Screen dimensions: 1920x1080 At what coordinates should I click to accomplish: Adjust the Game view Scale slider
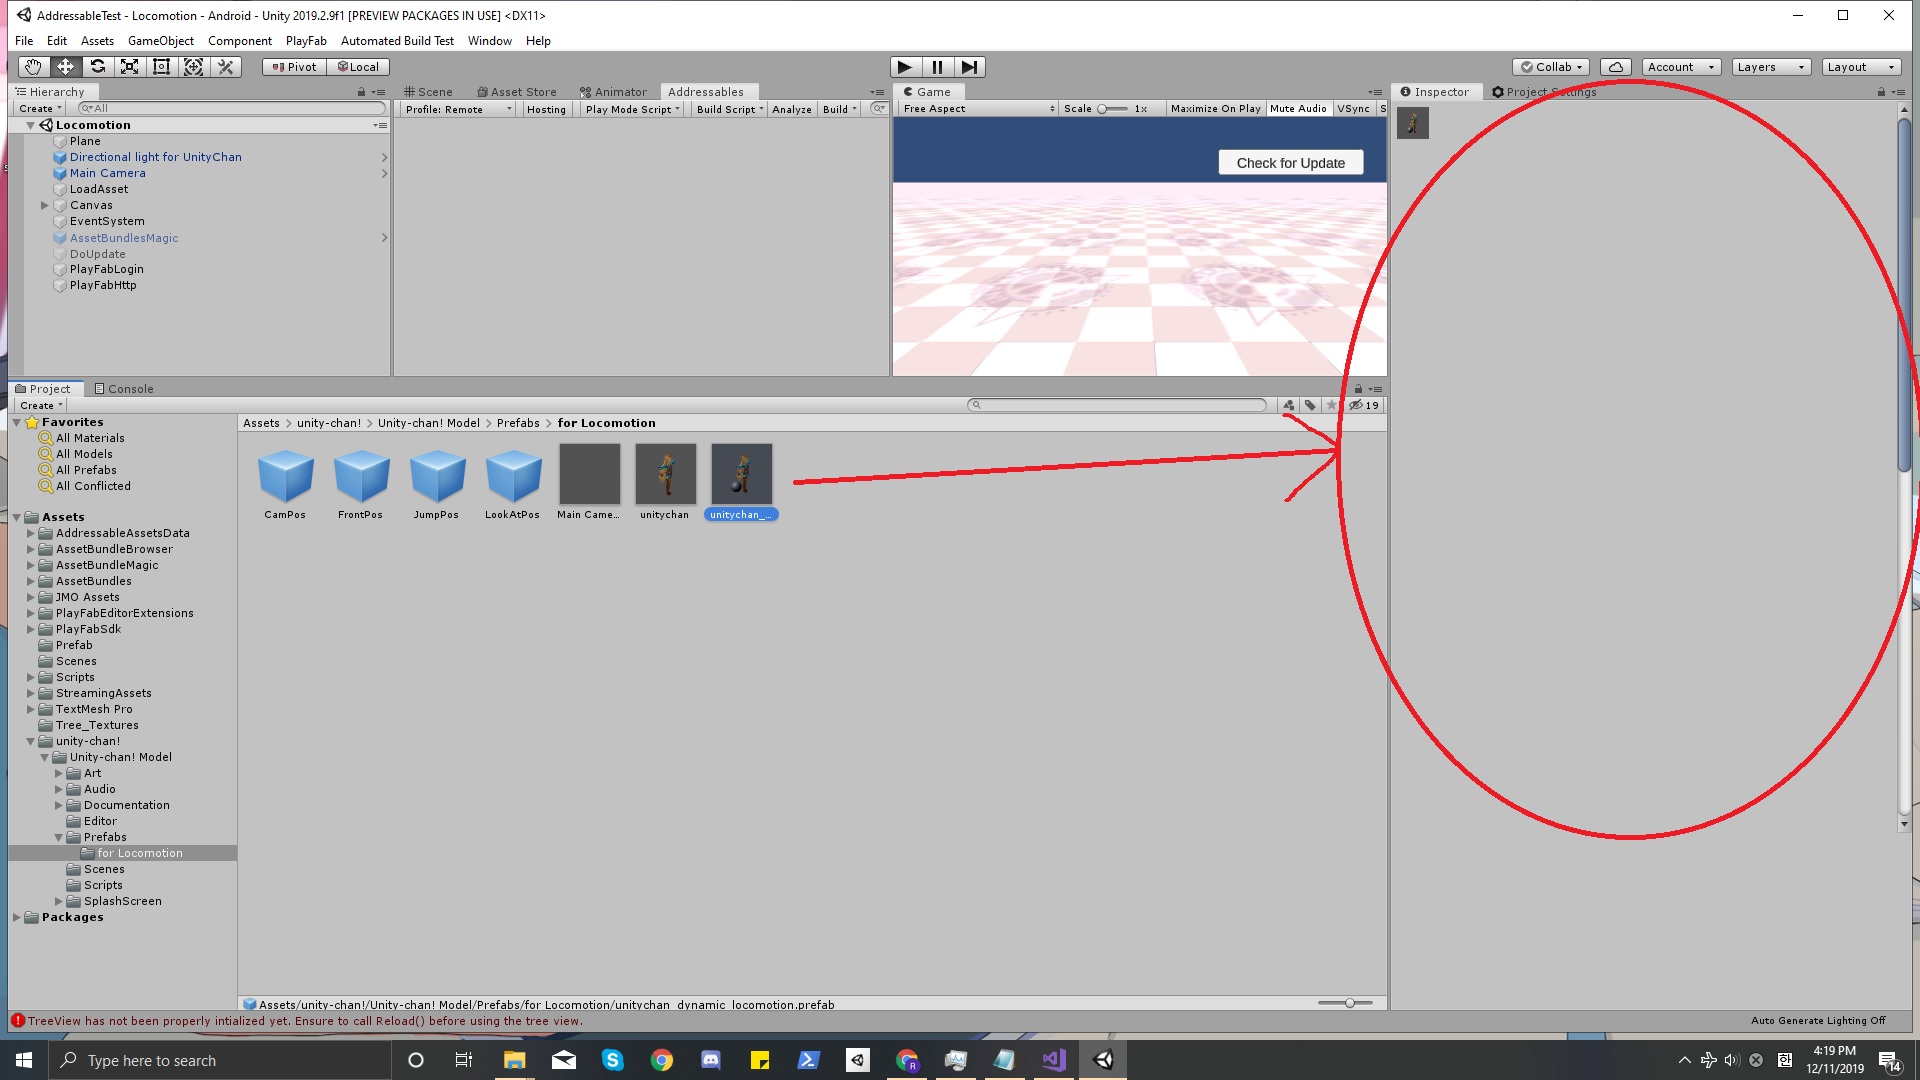point(1113,109)
